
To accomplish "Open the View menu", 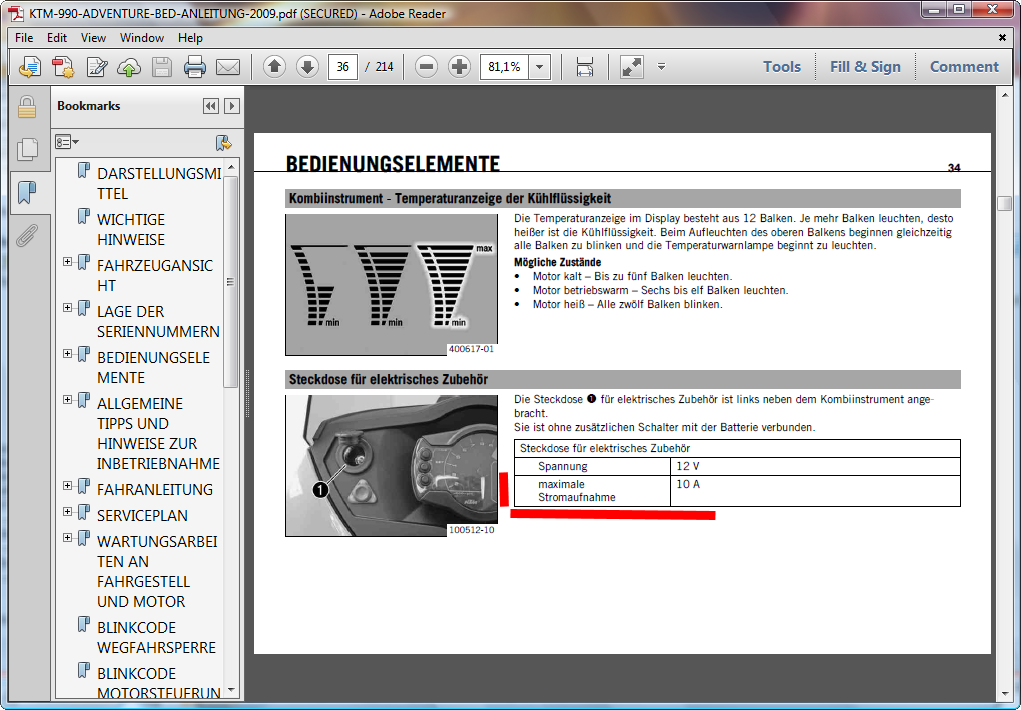I will tap(93, 38).
